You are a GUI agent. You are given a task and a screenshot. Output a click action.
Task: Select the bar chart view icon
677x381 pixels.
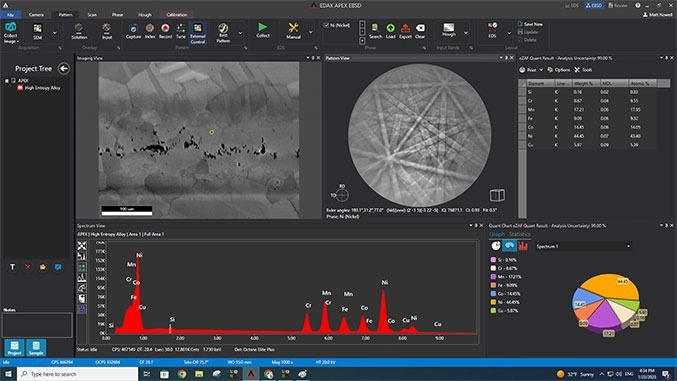coord(523,246)
